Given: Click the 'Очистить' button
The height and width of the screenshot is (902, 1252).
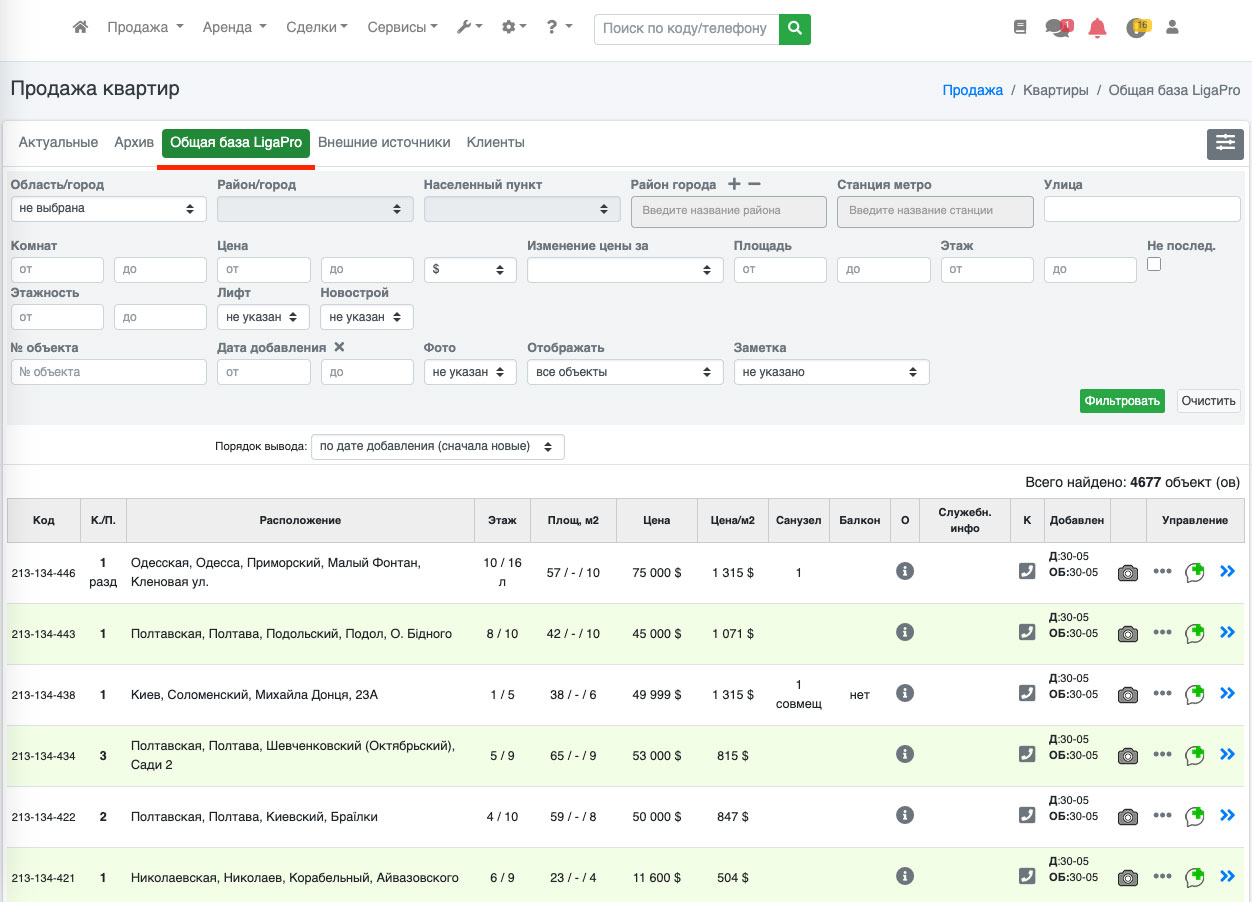Looking at the screenshot, I should [x=1208, y=401].
